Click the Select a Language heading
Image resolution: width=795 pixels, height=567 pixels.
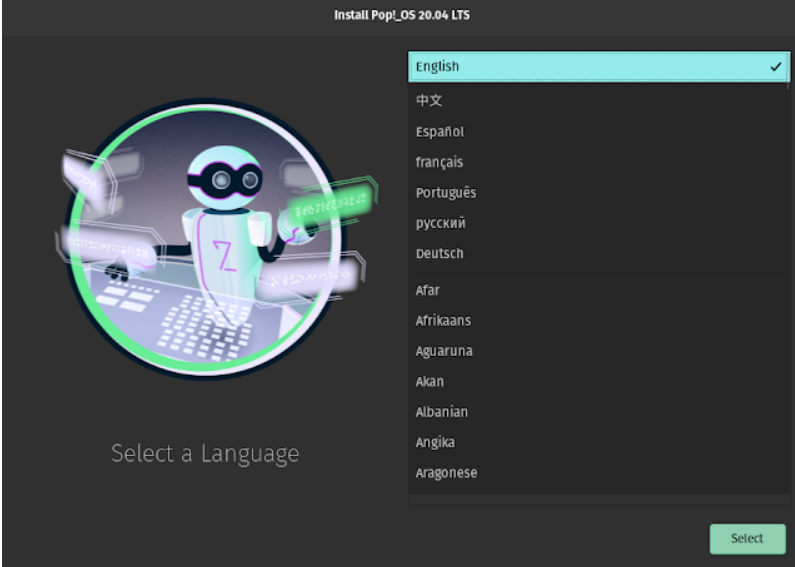pos(205,453)
